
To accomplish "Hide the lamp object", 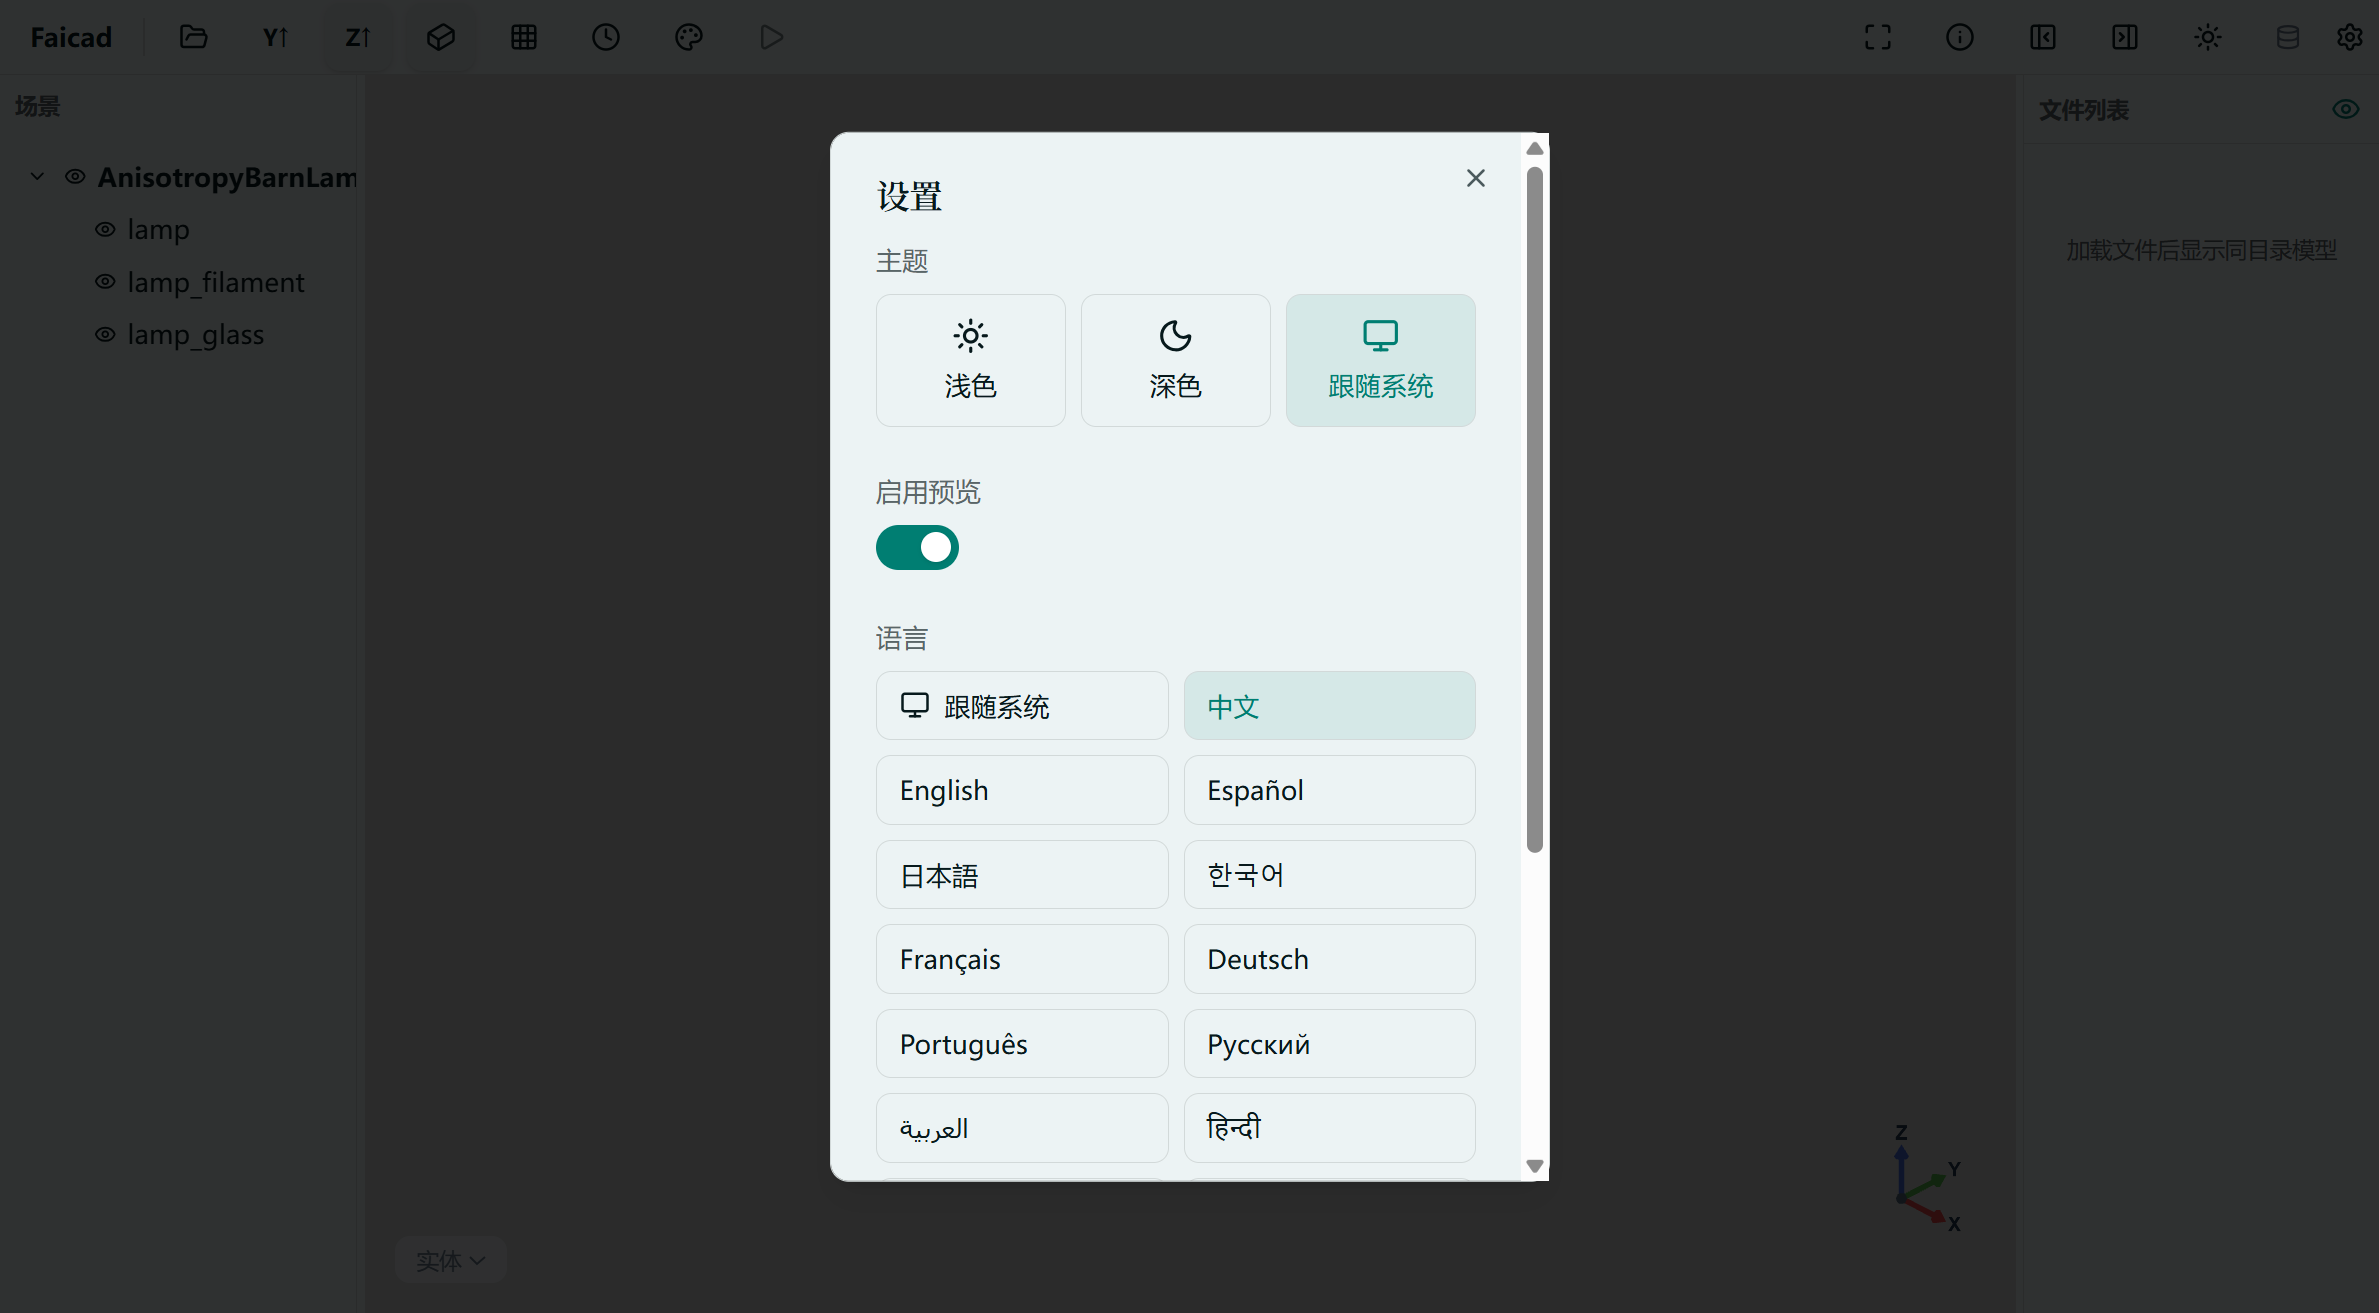I will coord(105,229).
